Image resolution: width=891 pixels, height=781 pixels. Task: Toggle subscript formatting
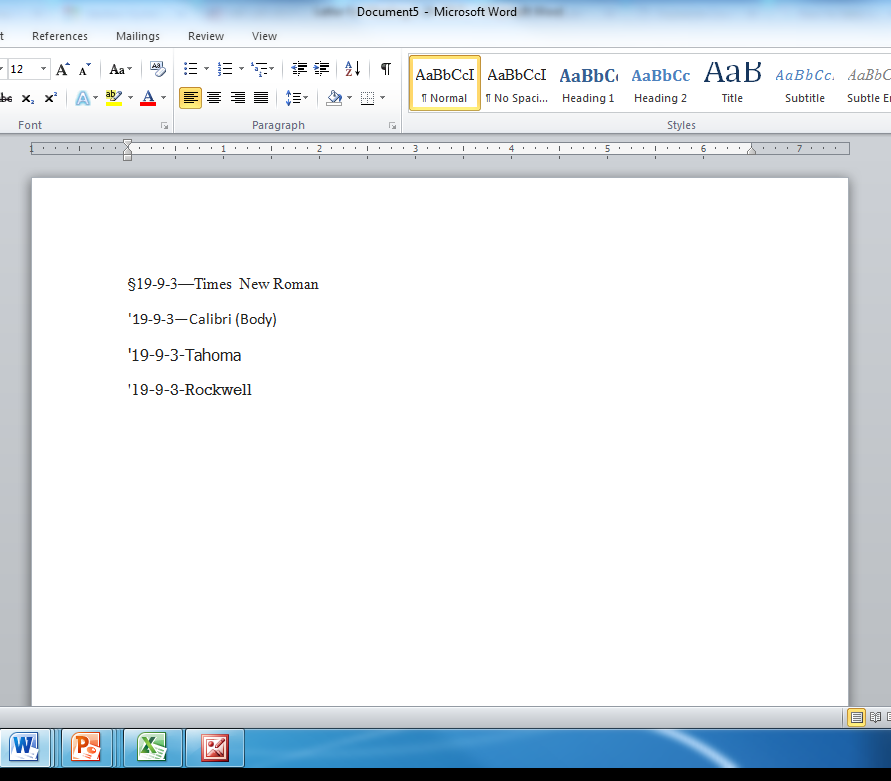pos(28,98)
